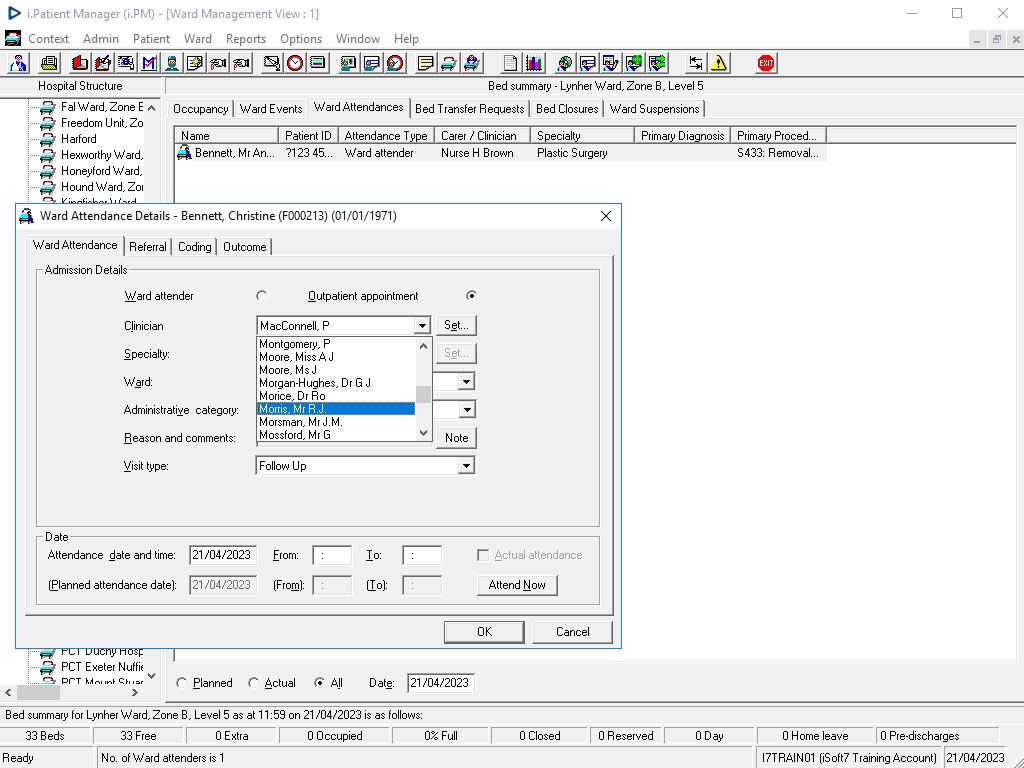Click the colour-lined list window toolbar icon

tap(318, 63)
